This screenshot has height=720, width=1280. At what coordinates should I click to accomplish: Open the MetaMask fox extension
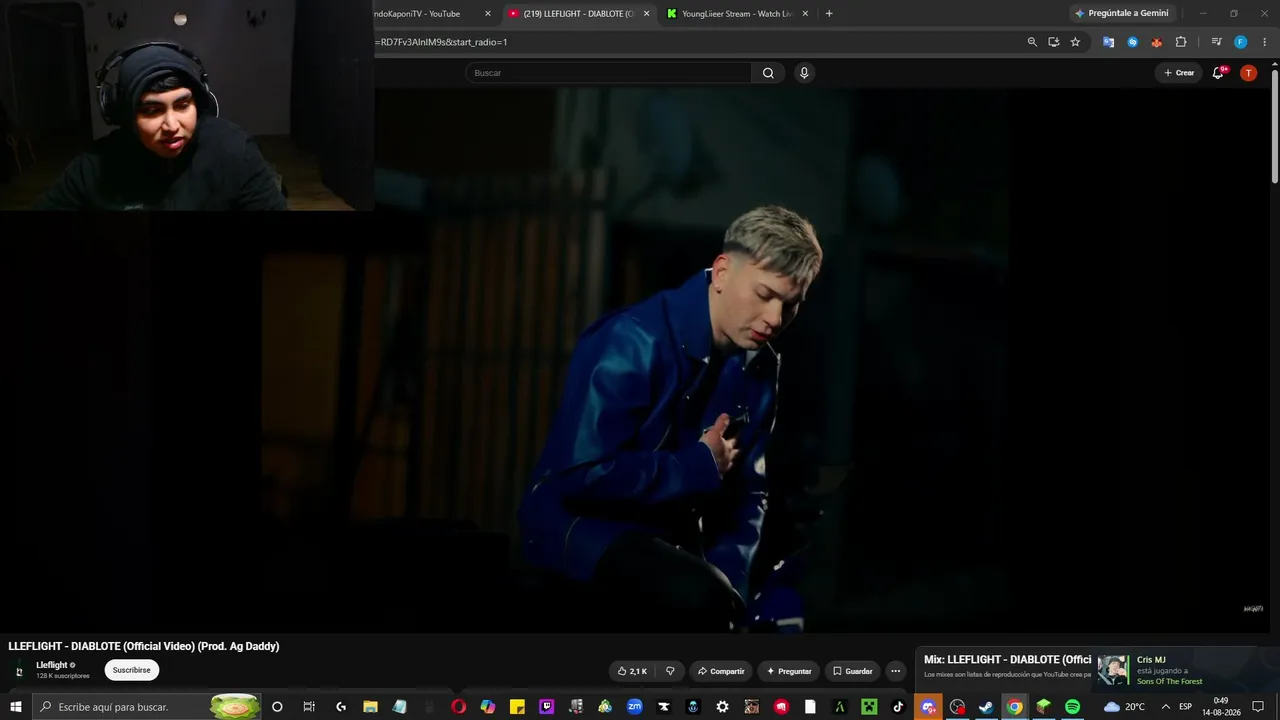tap(1156, 42)
